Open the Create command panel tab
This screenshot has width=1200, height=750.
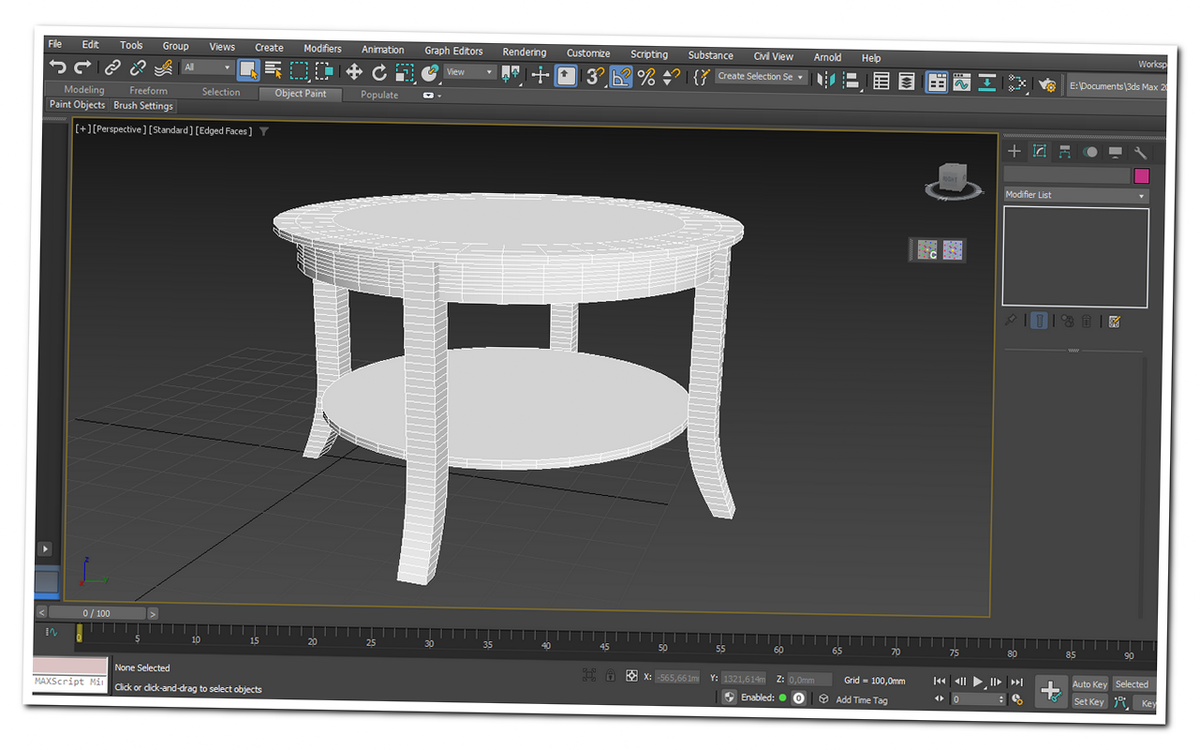pos(1014,151)
